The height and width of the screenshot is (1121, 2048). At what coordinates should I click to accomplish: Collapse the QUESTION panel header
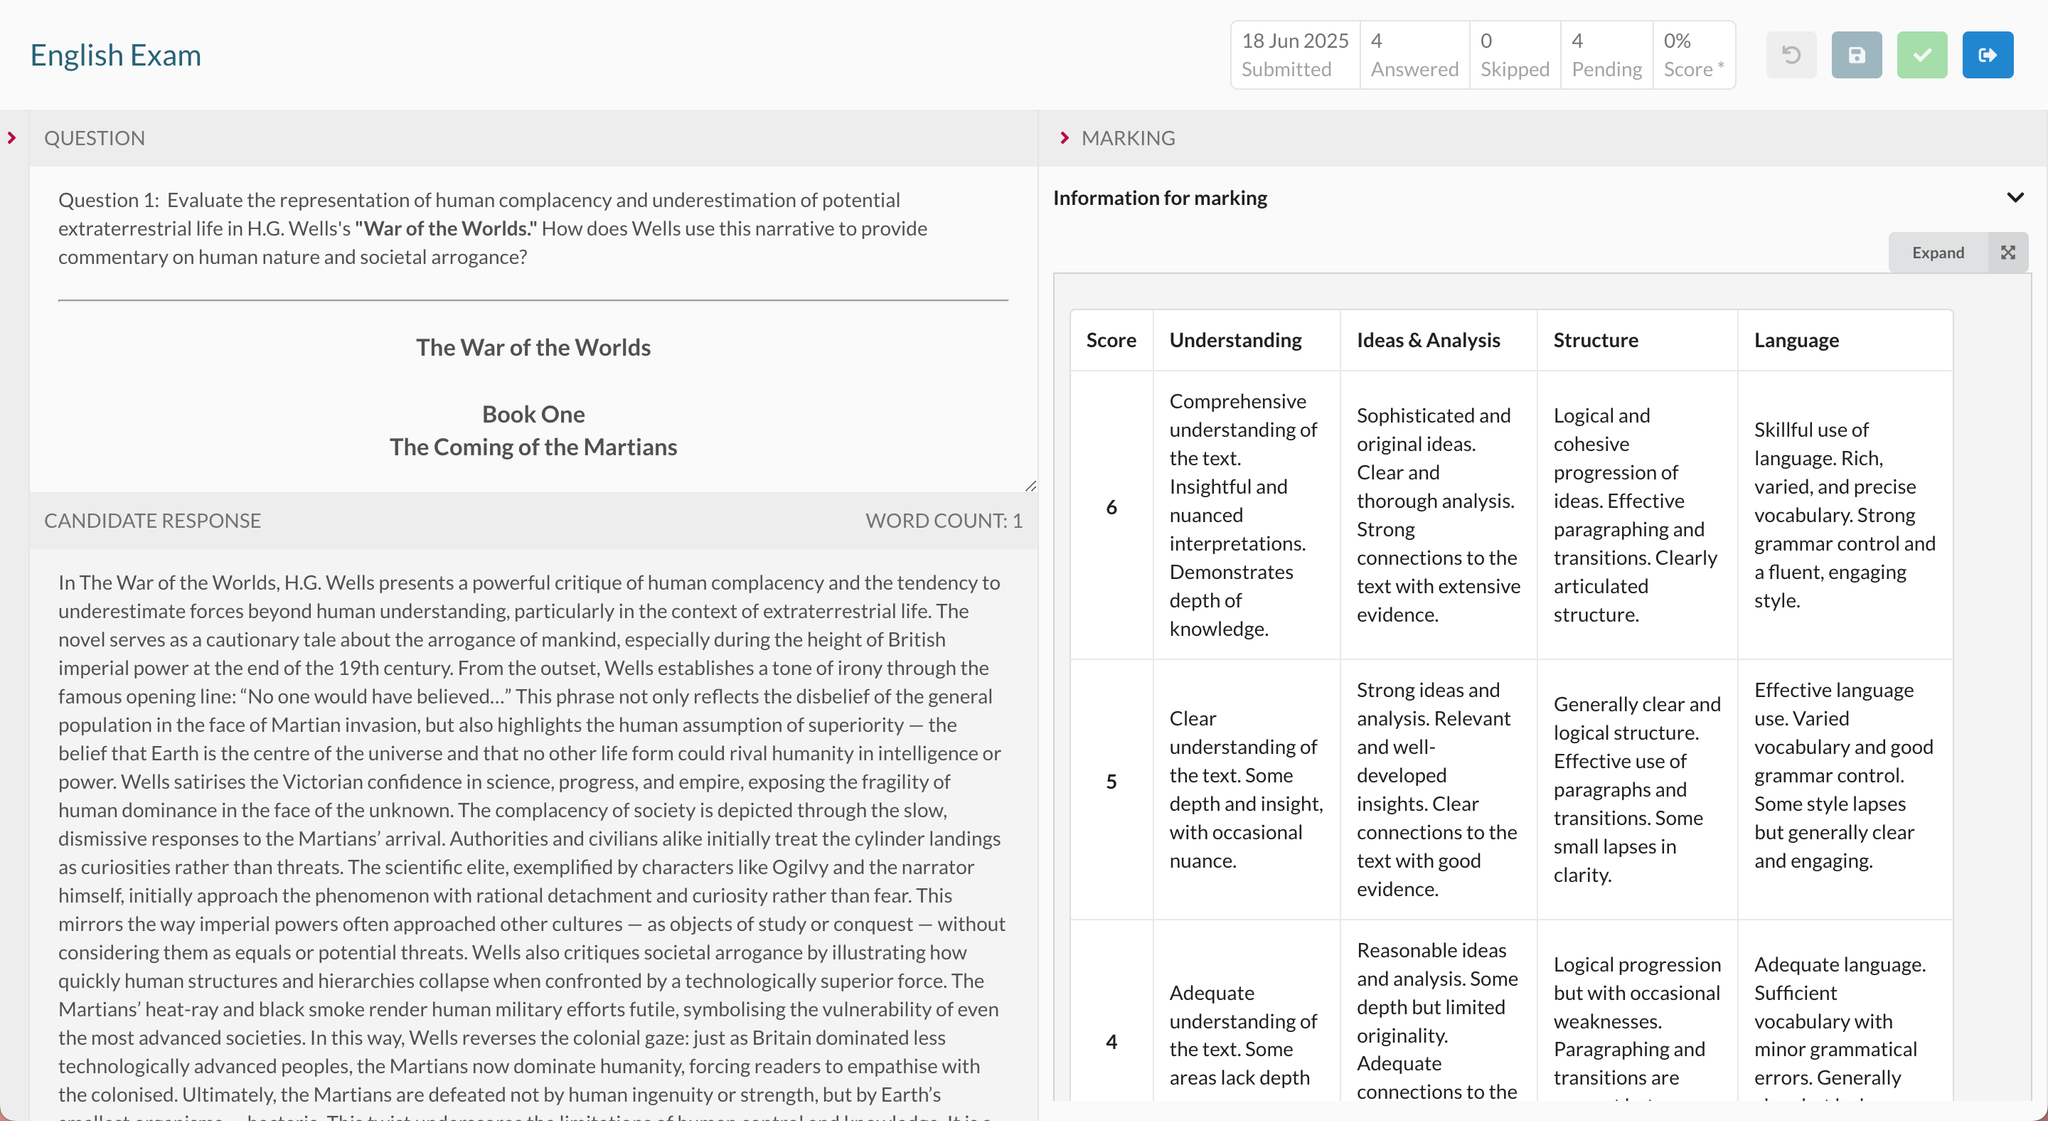pos(95,138)
